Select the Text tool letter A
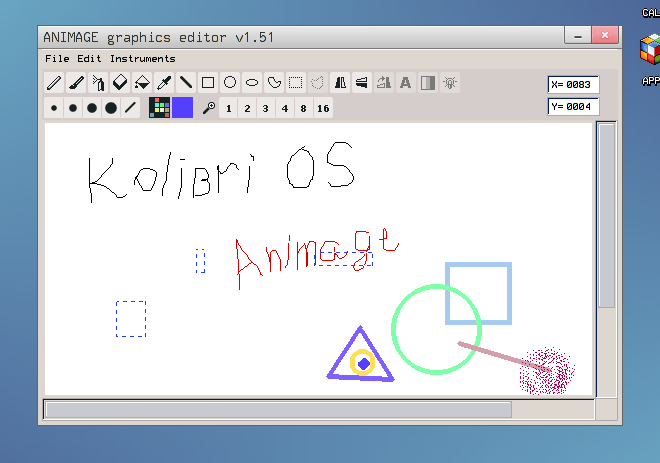This screenshot has width=660, height=463. [x=406, y=82]
